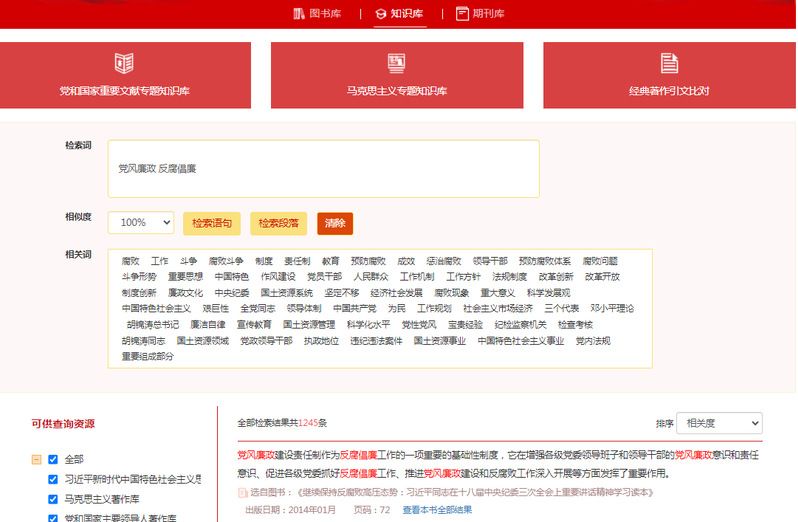Collapse the 全部 resource tree node
Viewport: 798px width, 522px height.
(x=37, y=459)
